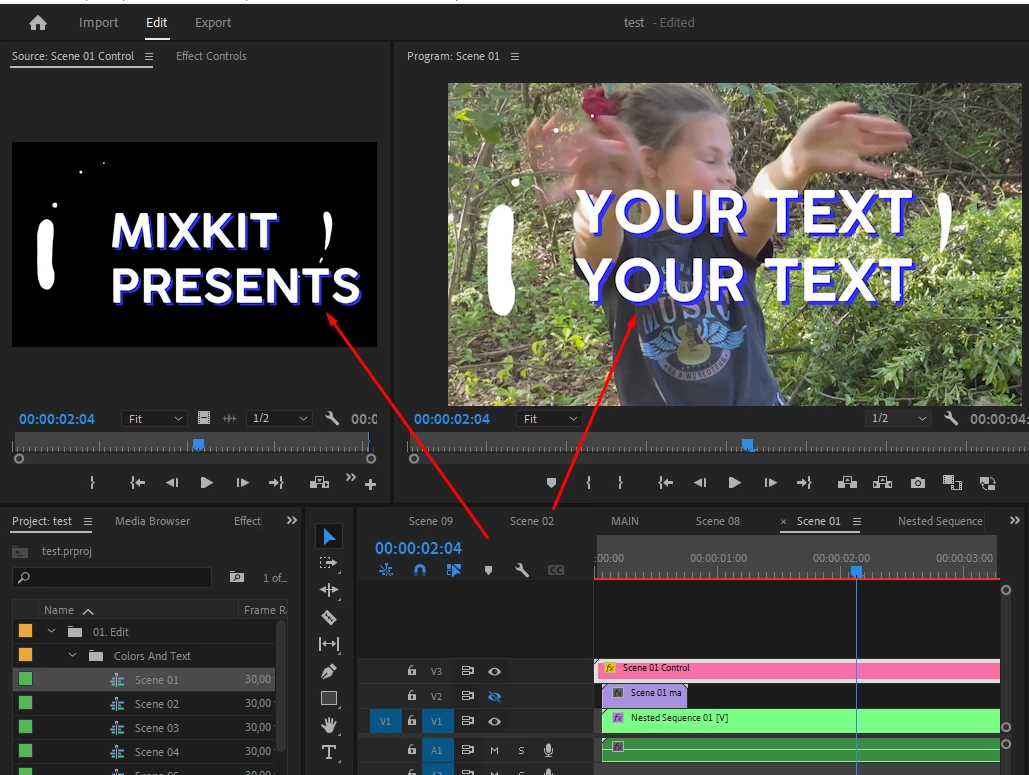
Task: Select the Pen tool
Action: [x=329, y=671]
